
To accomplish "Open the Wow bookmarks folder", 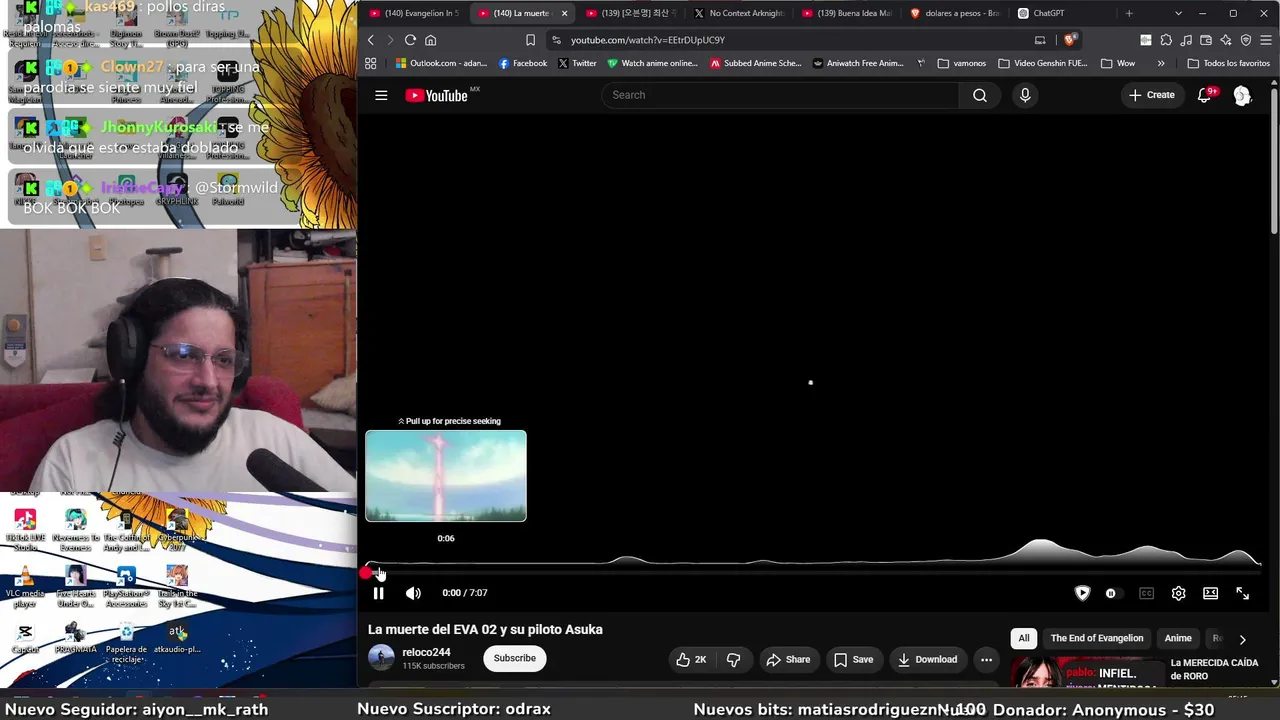I will [x=1118, y=63].
